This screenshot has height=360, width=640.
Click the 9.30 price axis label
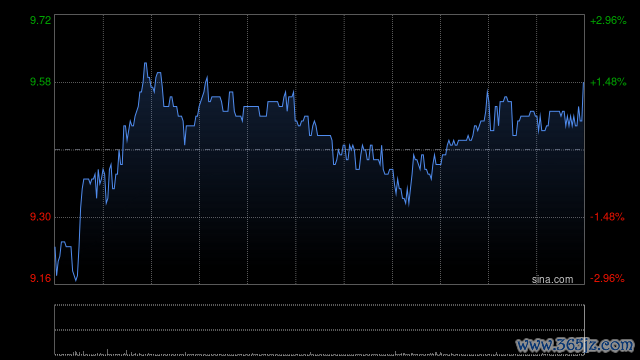[40, 217]
